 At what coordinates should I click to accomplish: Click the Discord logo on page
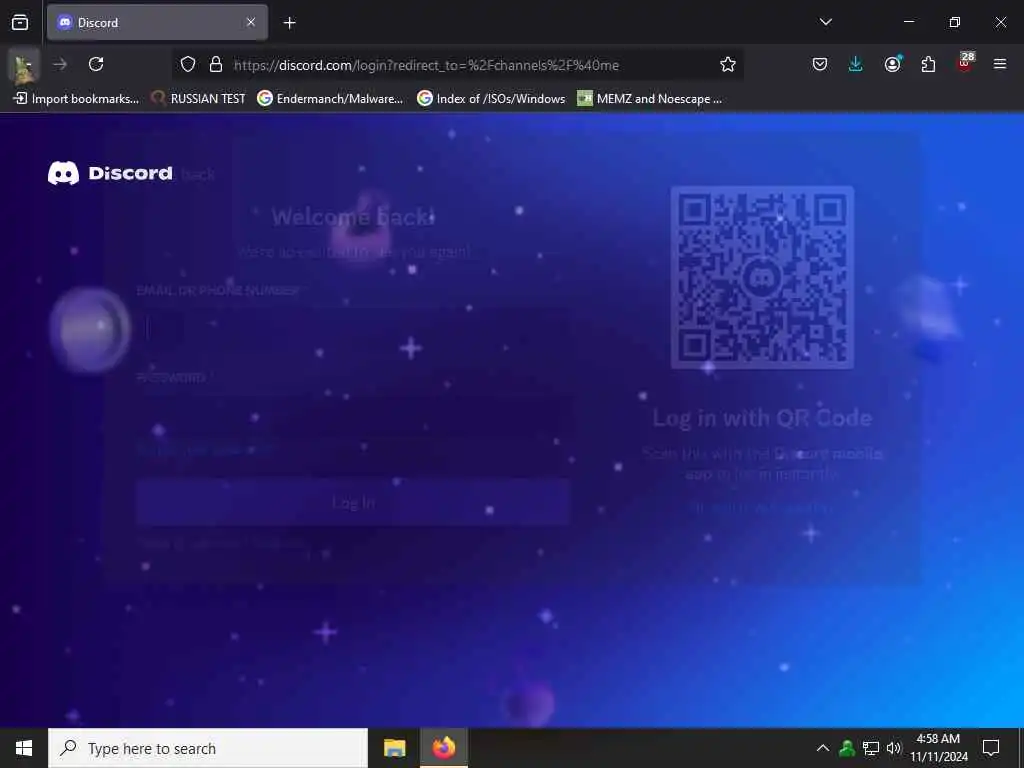tap(110, 173)
